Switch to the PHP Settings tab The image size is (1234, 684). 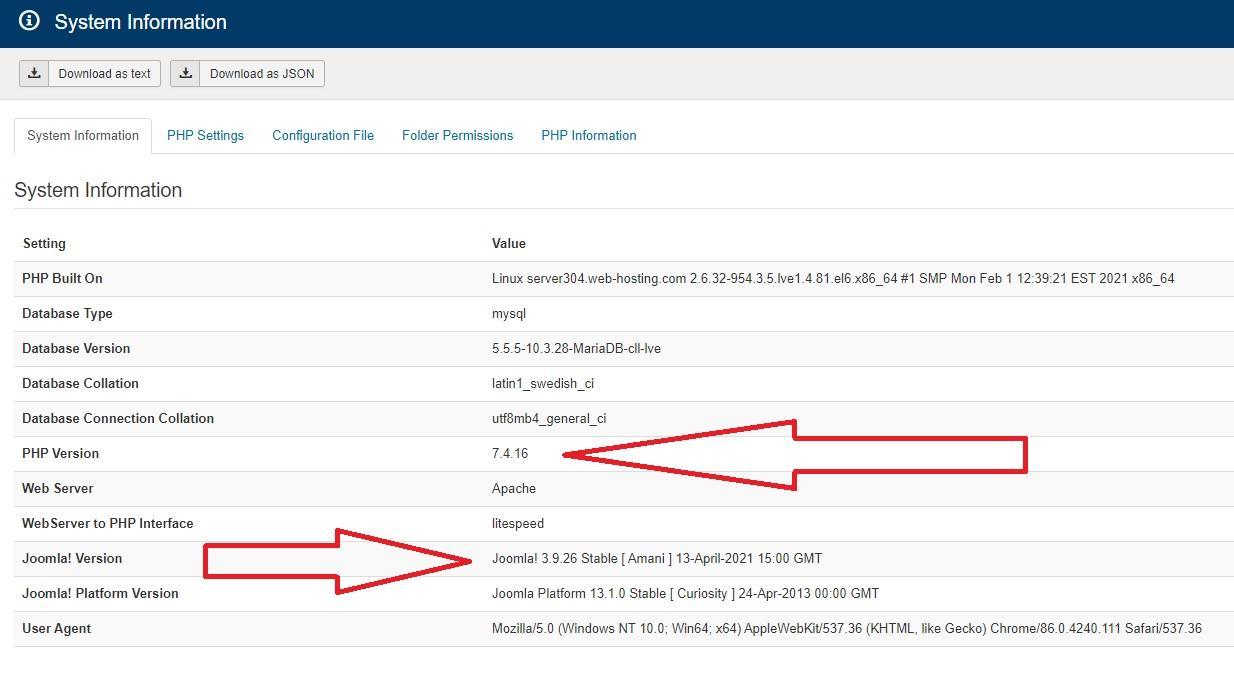(205, 135)
